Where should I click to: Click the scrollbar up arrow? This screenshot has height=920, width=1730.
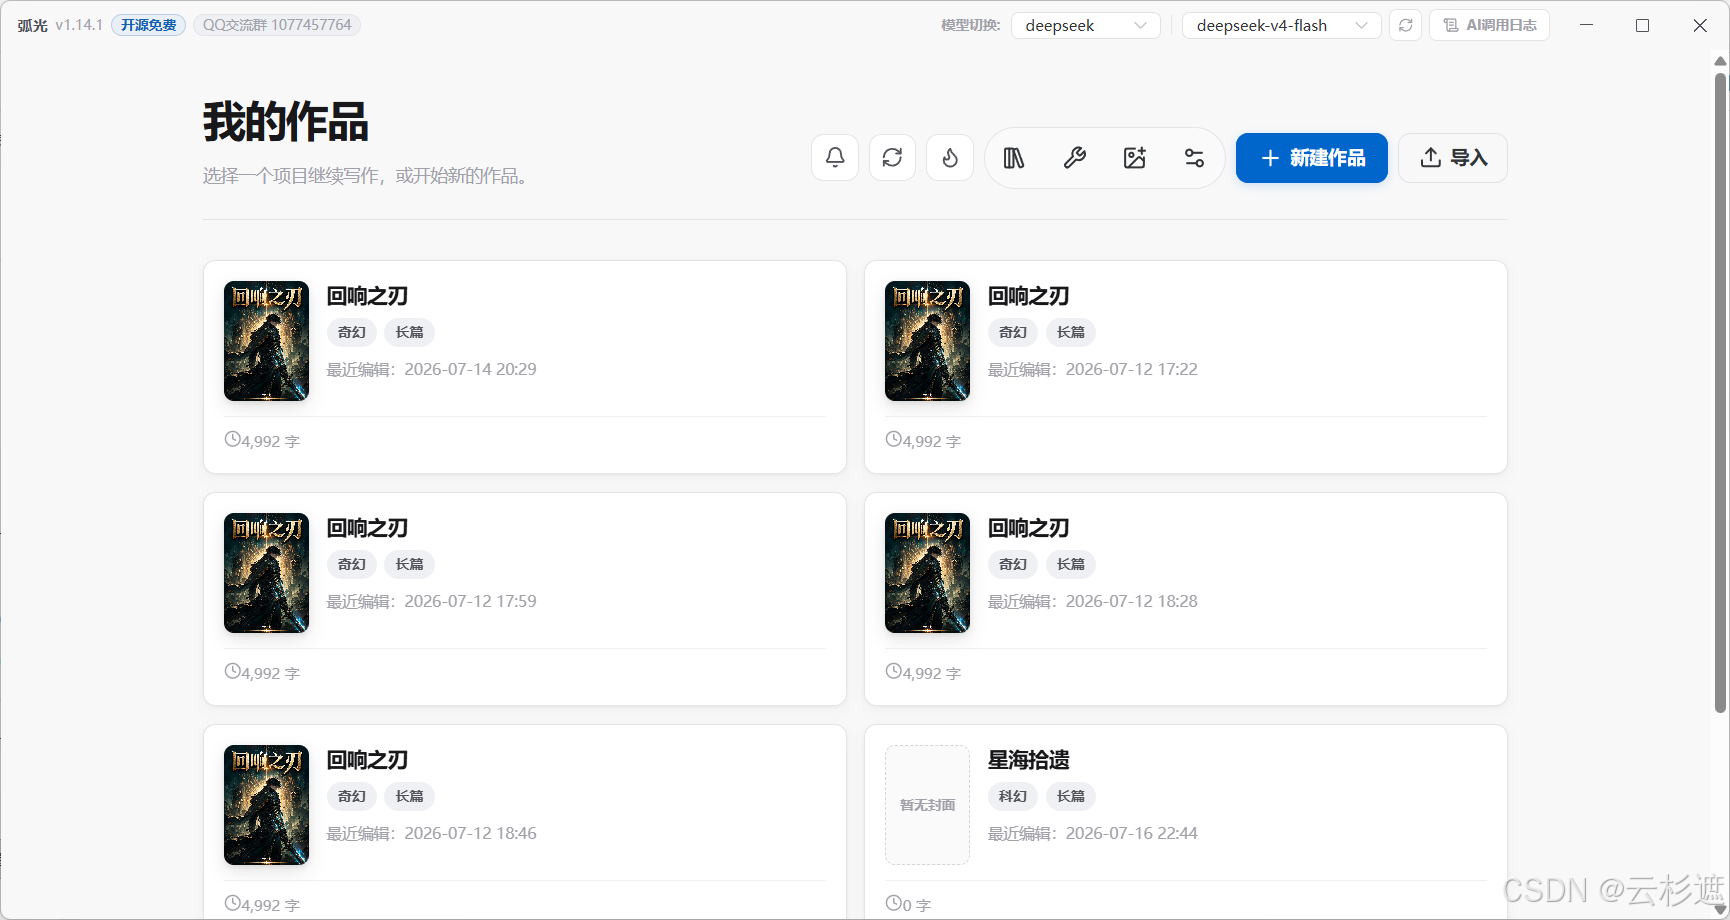[1720, 62]
